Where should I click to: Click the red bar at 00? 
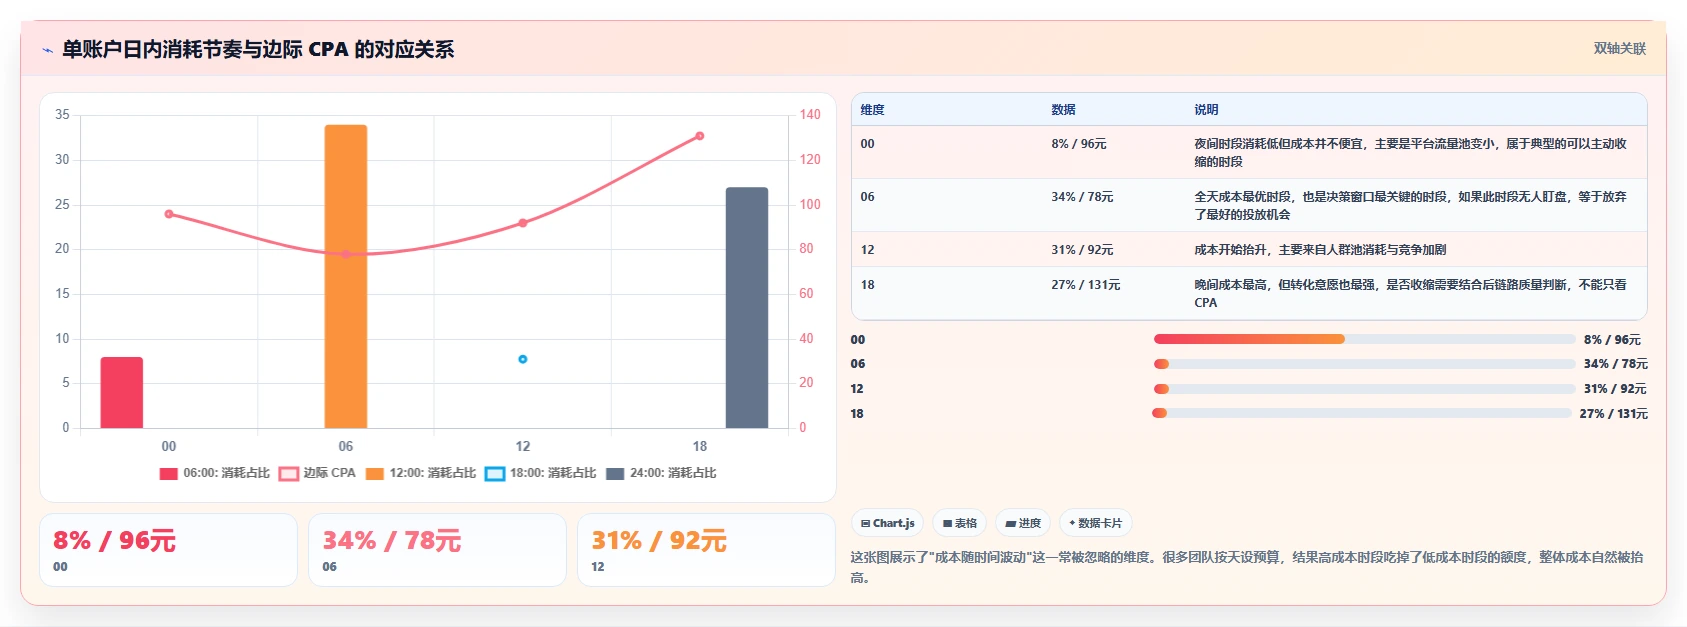(122, 392)
